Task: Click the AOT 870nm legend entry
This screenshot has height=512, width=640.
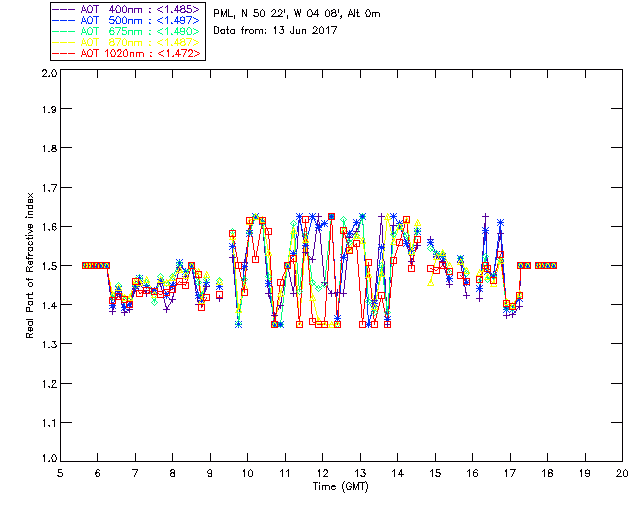Action: click(127, 42)
